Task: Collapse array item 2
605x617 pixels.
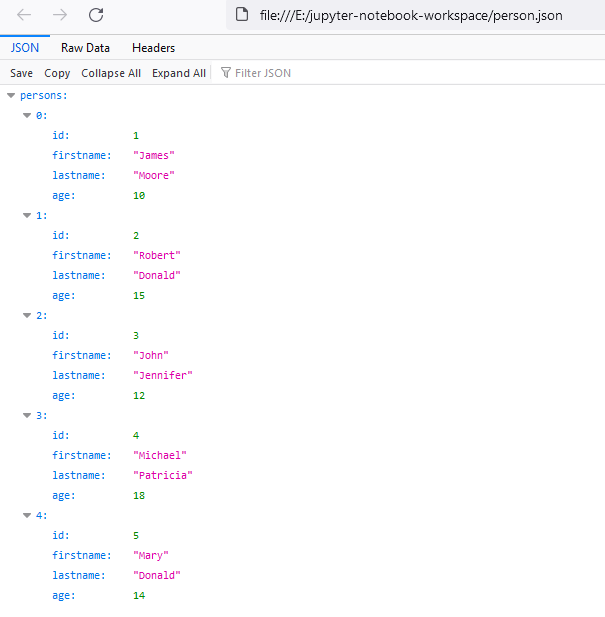Action: click(27, 316)
